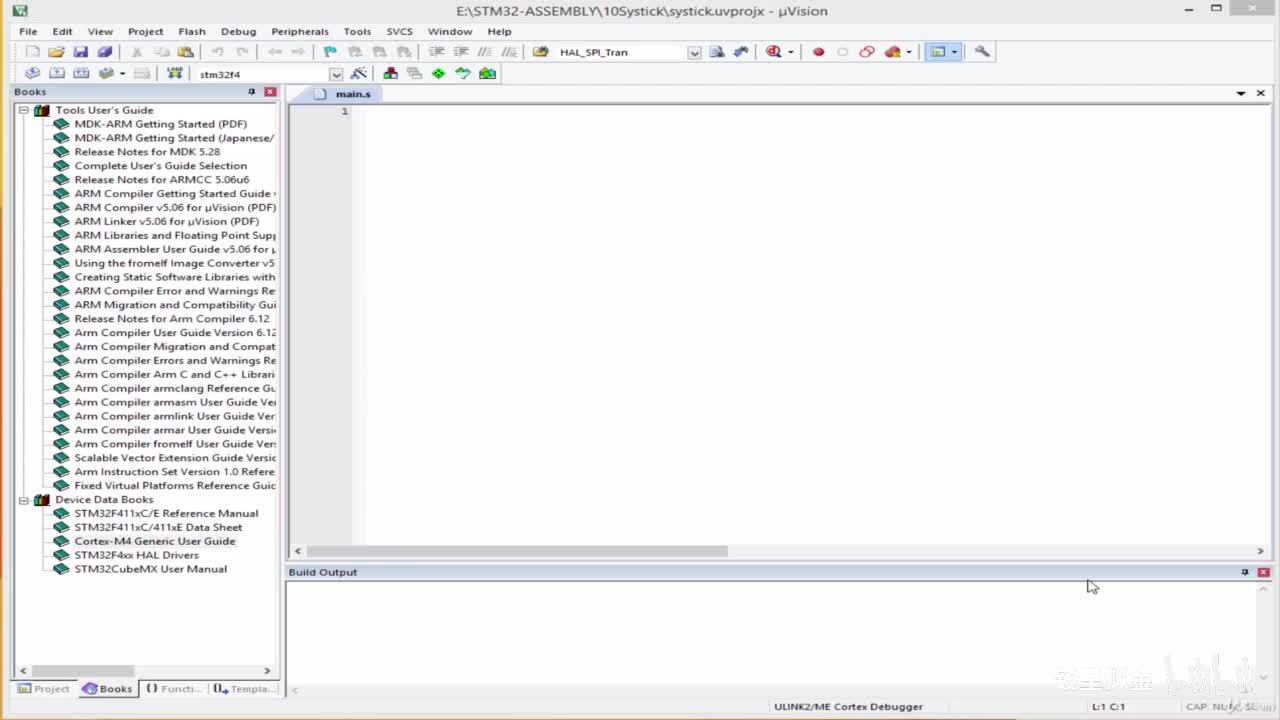The height and width of the screenshot is (720, 1280).
Task: Create a new file with the New toolbar icon
Action: tap(33, 52)
